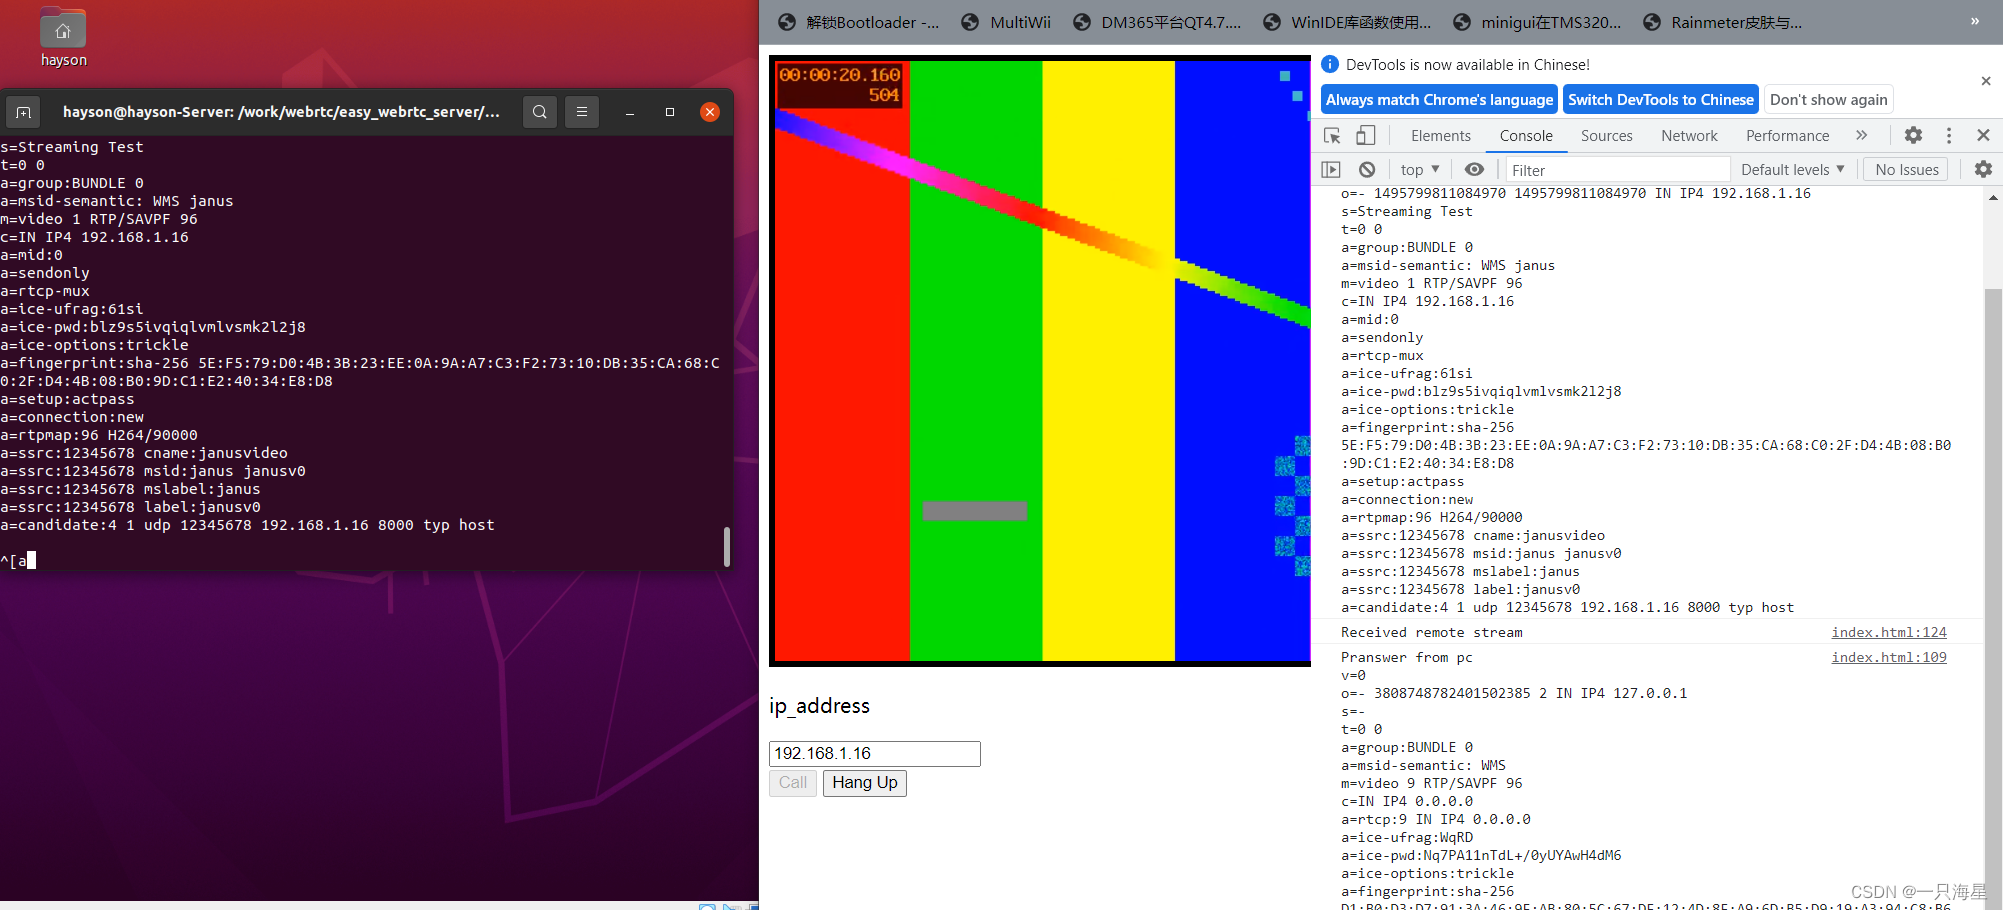Open the DevTools three-dot customize menu
Screen dimensions: 2003x910
[x=1948, y=135]
